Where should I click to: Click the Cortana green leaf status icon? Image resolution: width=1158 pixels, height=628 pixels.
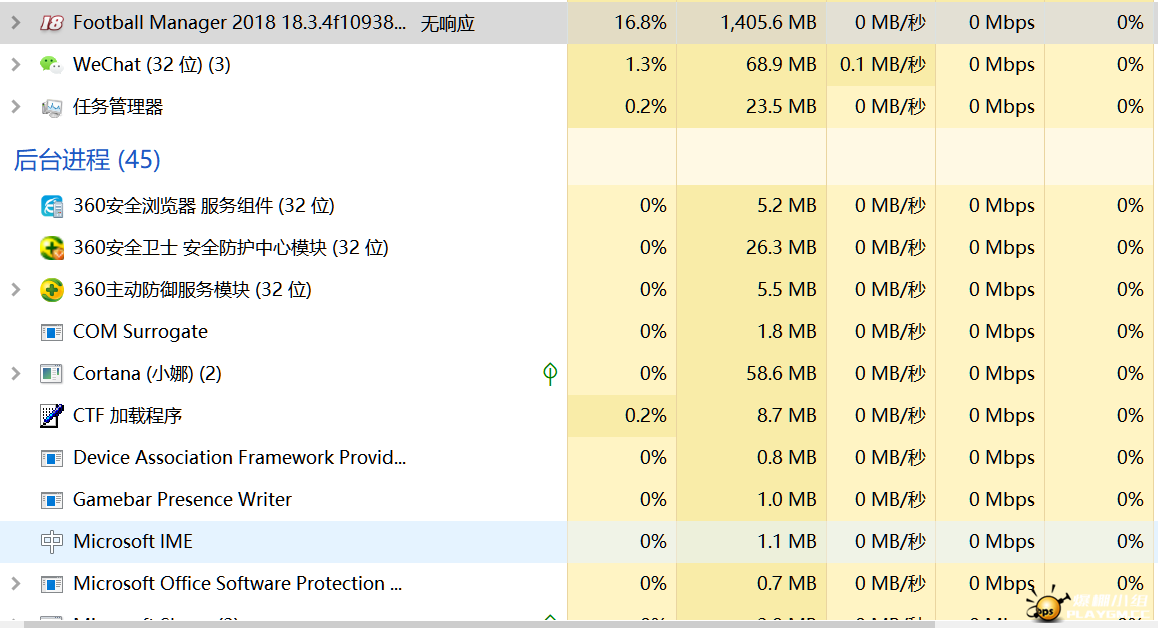coord(549,374)
